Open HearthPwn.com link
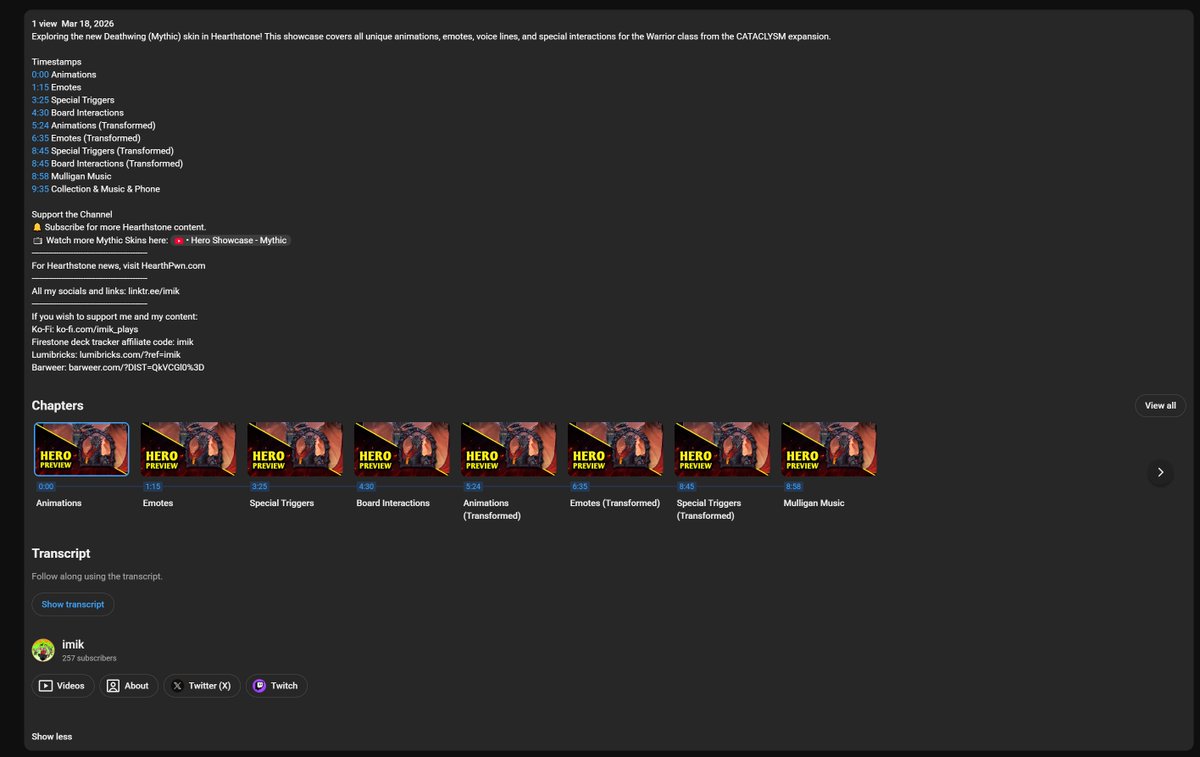The width and height of the screenshot is (1200, 757). [x=172, y=266]
